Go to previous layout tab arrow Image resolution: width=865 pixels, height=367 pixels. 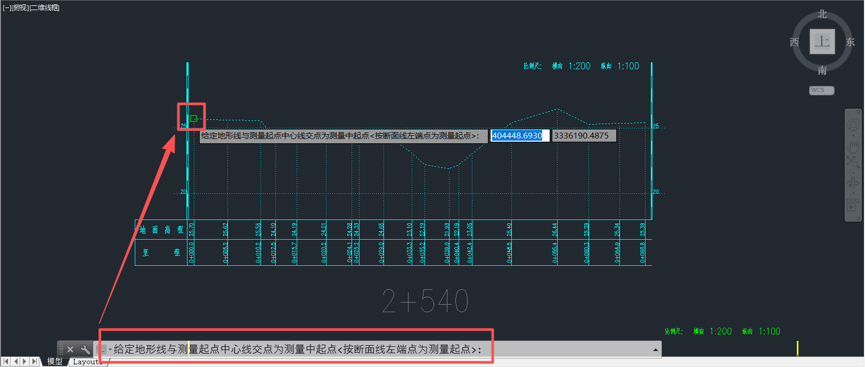point(15,361)
